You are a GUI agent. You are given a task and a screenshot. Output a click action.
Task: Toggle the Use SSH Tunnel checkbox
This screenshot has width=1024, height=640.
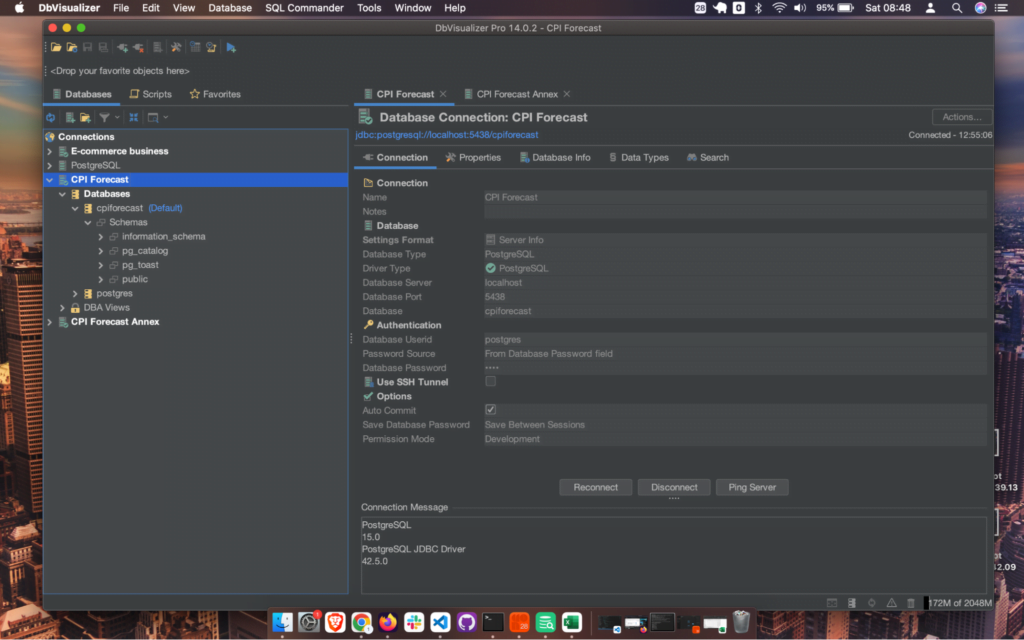point(490,381)
